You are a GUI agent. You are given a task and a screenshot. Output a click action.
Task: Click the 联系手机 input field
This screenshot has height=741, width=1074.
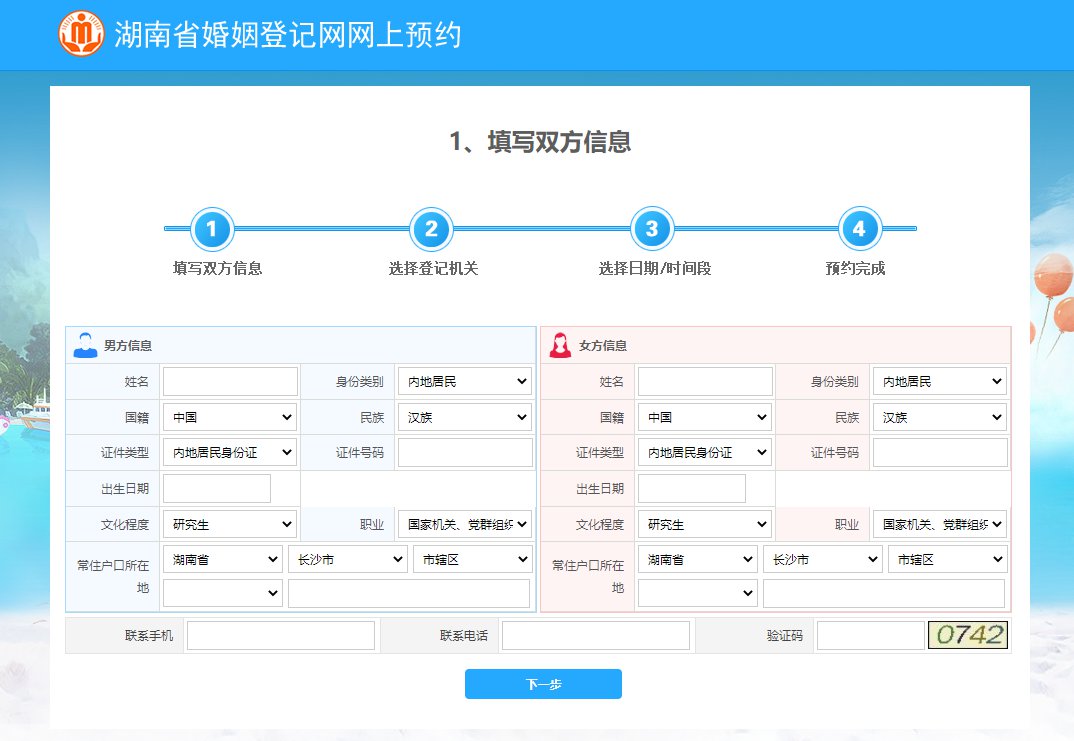tap(280, 635)
